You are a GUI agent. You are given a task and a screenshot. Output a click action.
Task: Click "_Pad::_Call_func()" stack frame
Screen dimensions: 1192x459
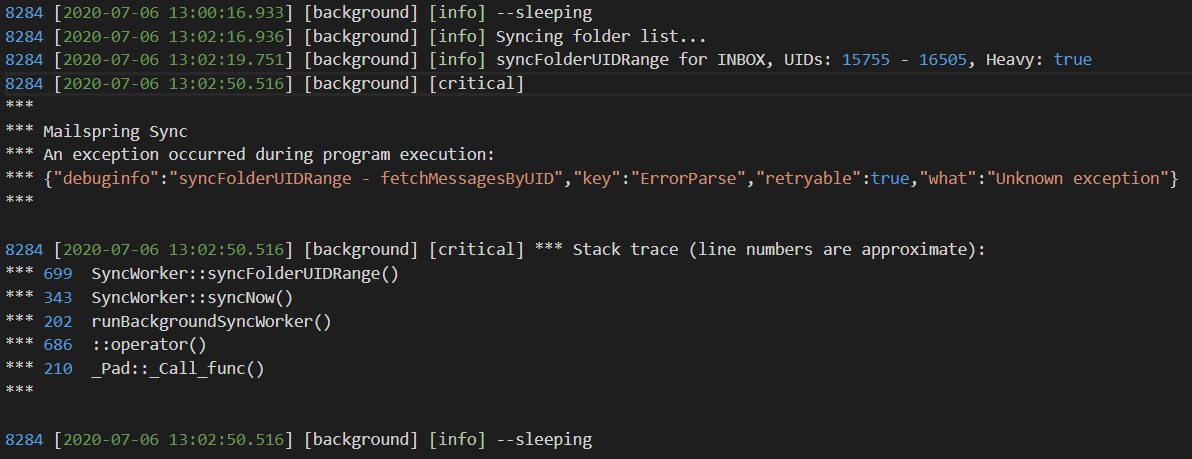tap(178, 369)
